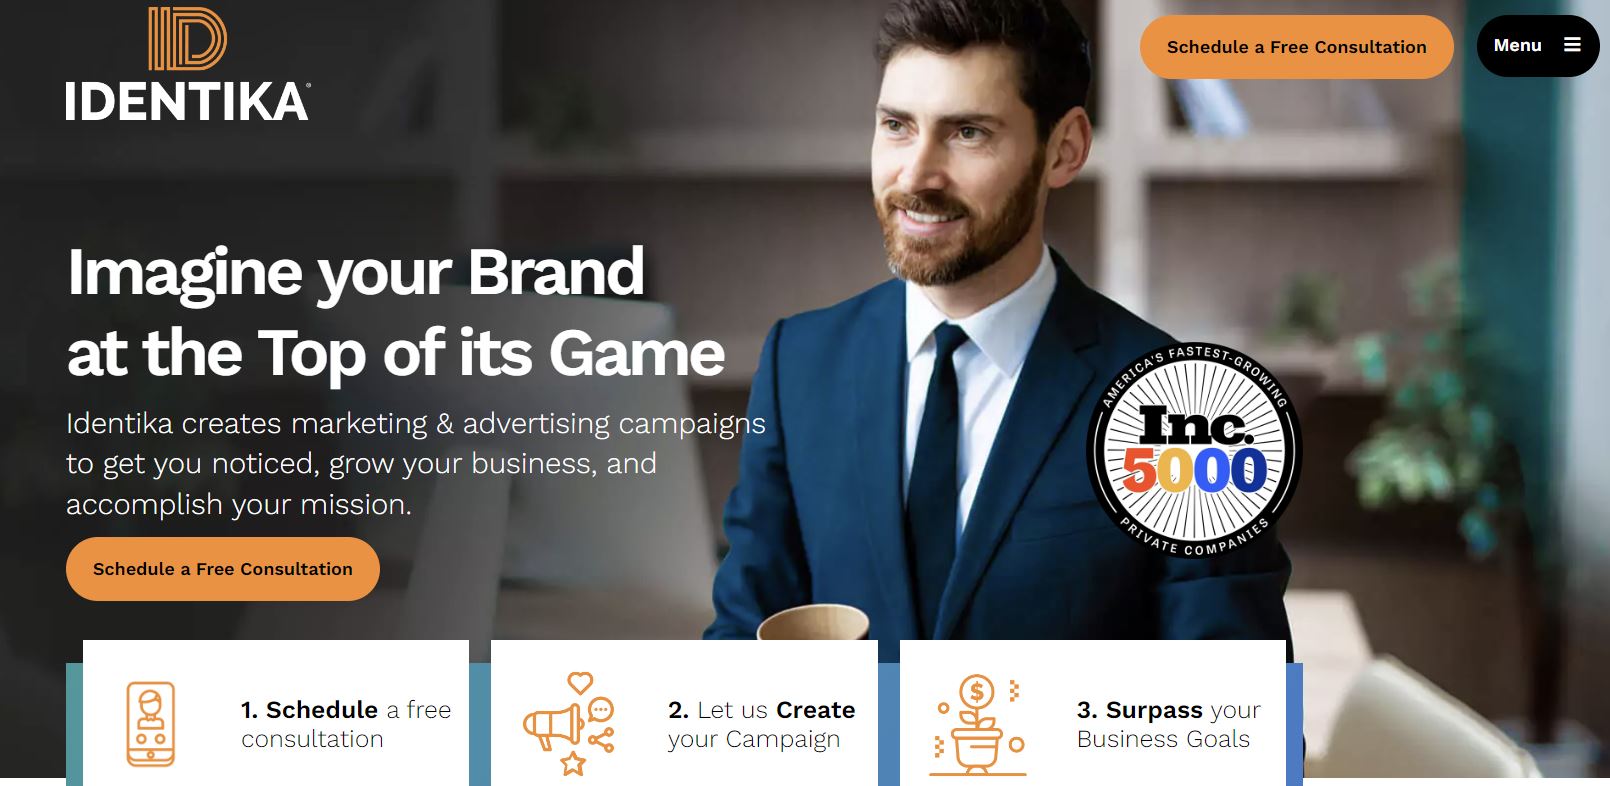Click the step 3 card

(x=1093, y=712)
